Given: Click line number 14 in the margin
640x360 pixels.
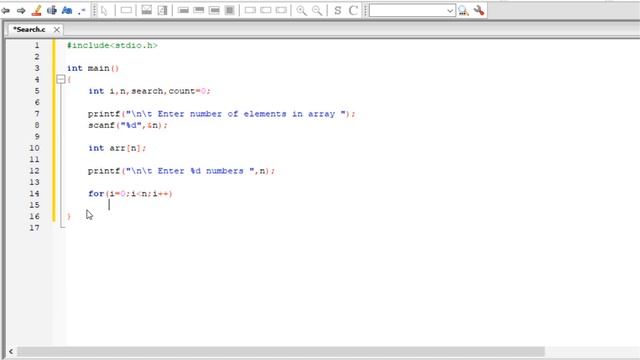Looking at the screenshot, I should (x=34, y=194).
